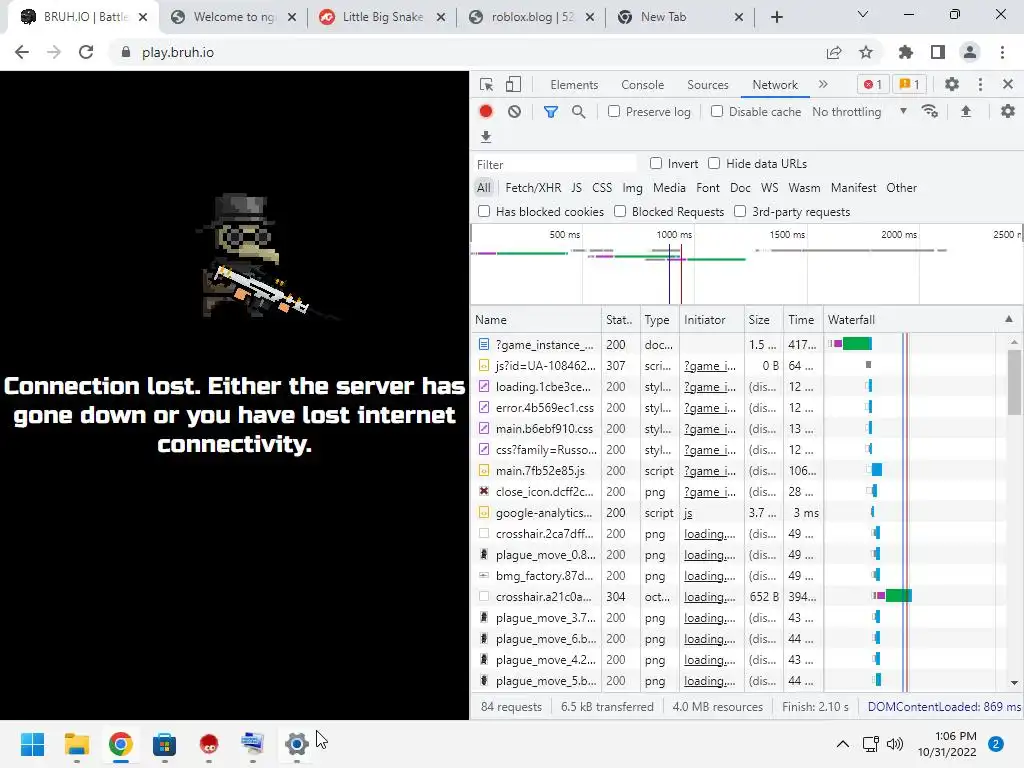Open Microsoft Store from taskbar
The height and width of the screenshot is (768, 1024).
click(165, 744)
